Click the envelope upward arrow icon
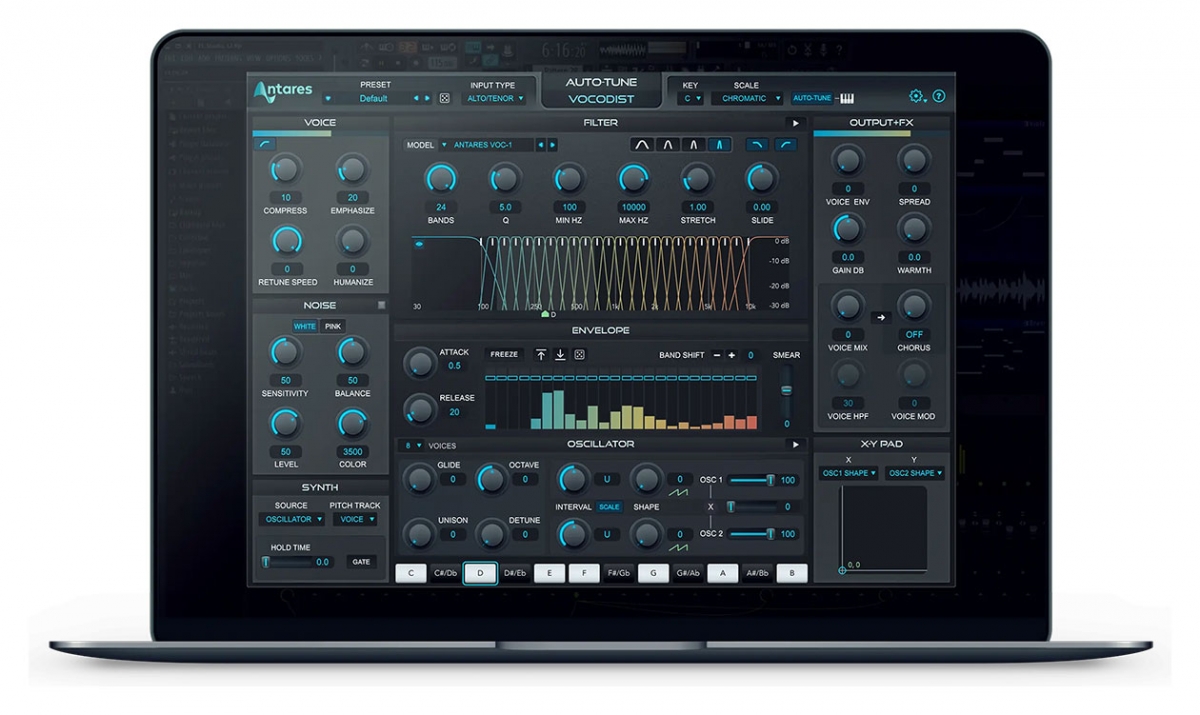1200x715 pixels. click(x=541, y=354)
